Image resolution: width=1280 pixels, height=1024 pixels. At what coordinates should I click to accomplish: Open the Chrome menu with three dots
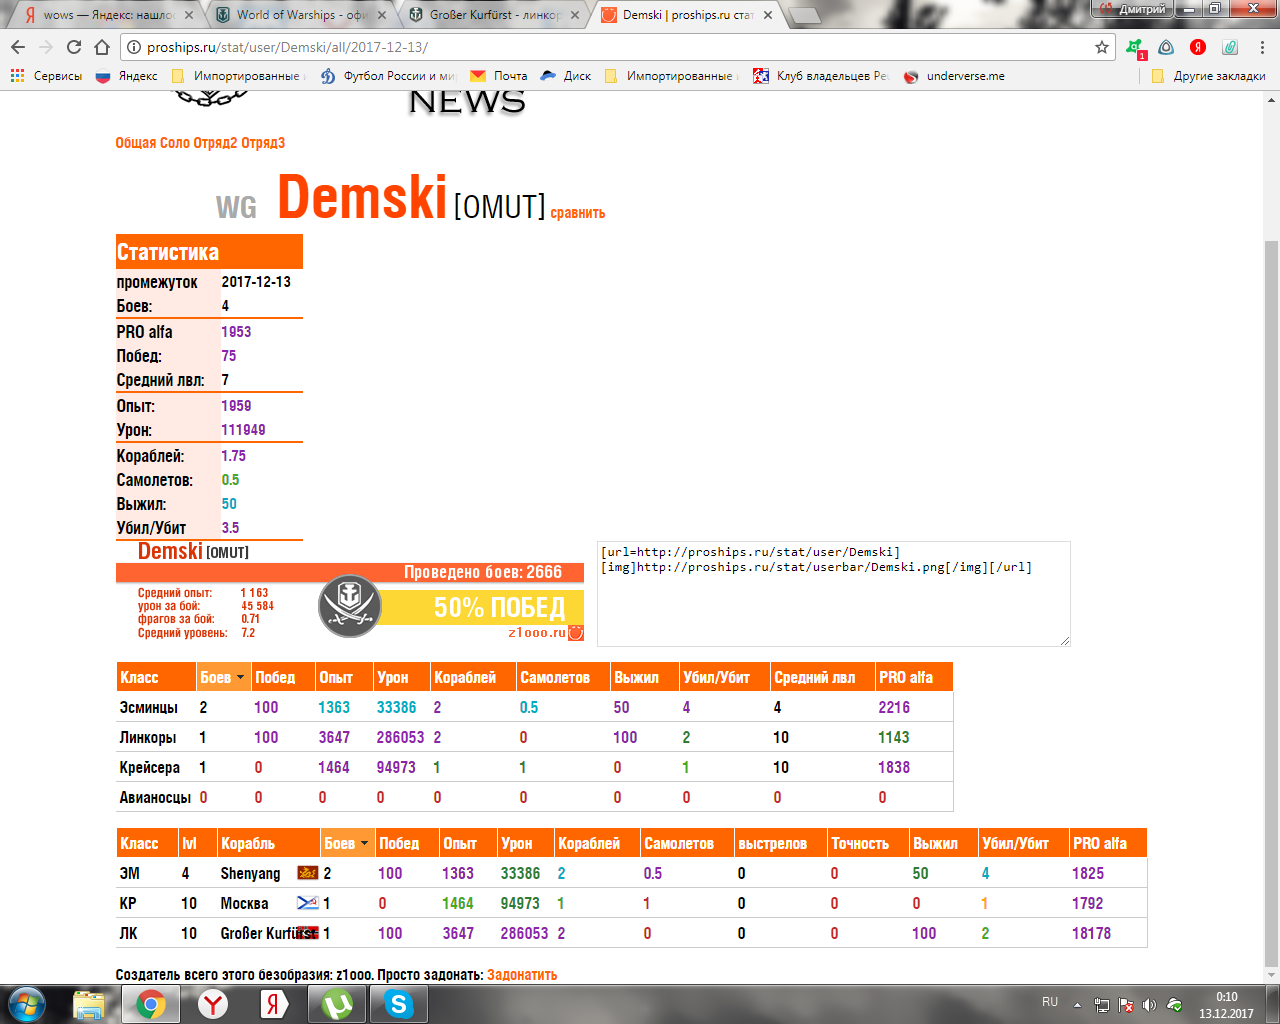[1262, 47]
